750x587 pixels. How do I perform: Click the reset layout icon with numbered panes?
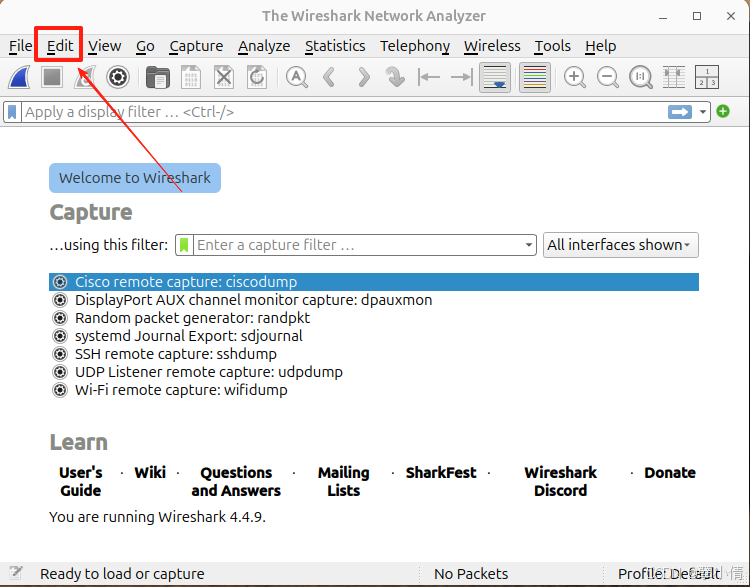click(707, 77)
